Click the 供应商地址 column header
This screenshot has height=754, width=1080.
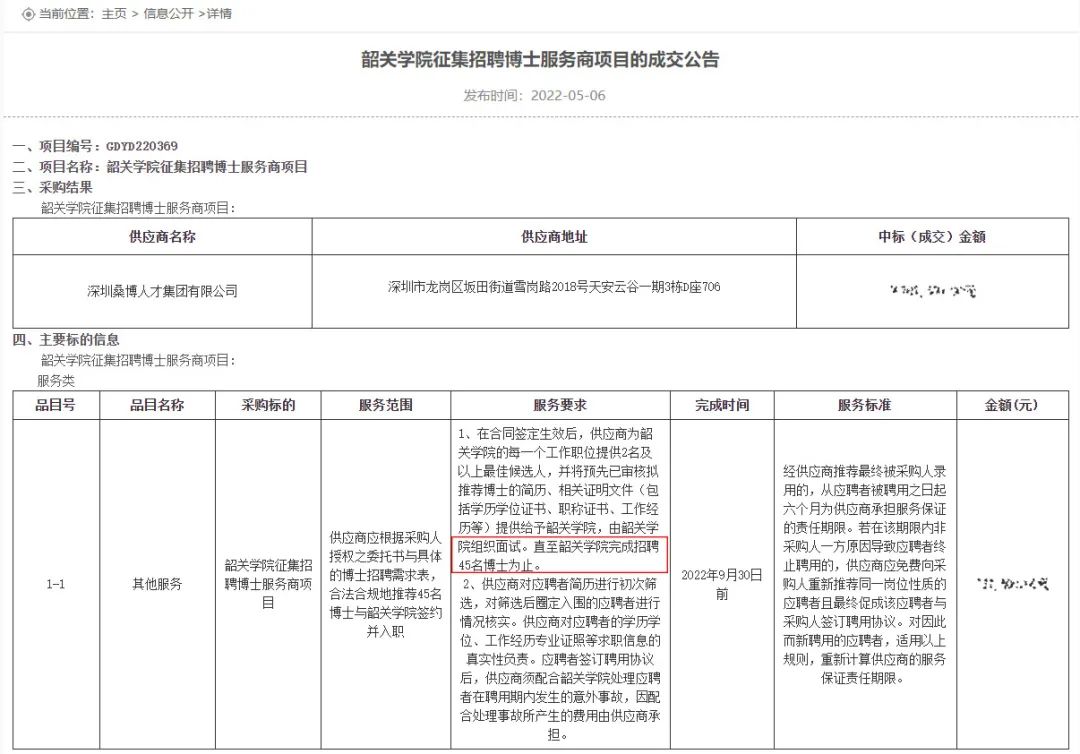pyautogui.click(x=554, y=237)
